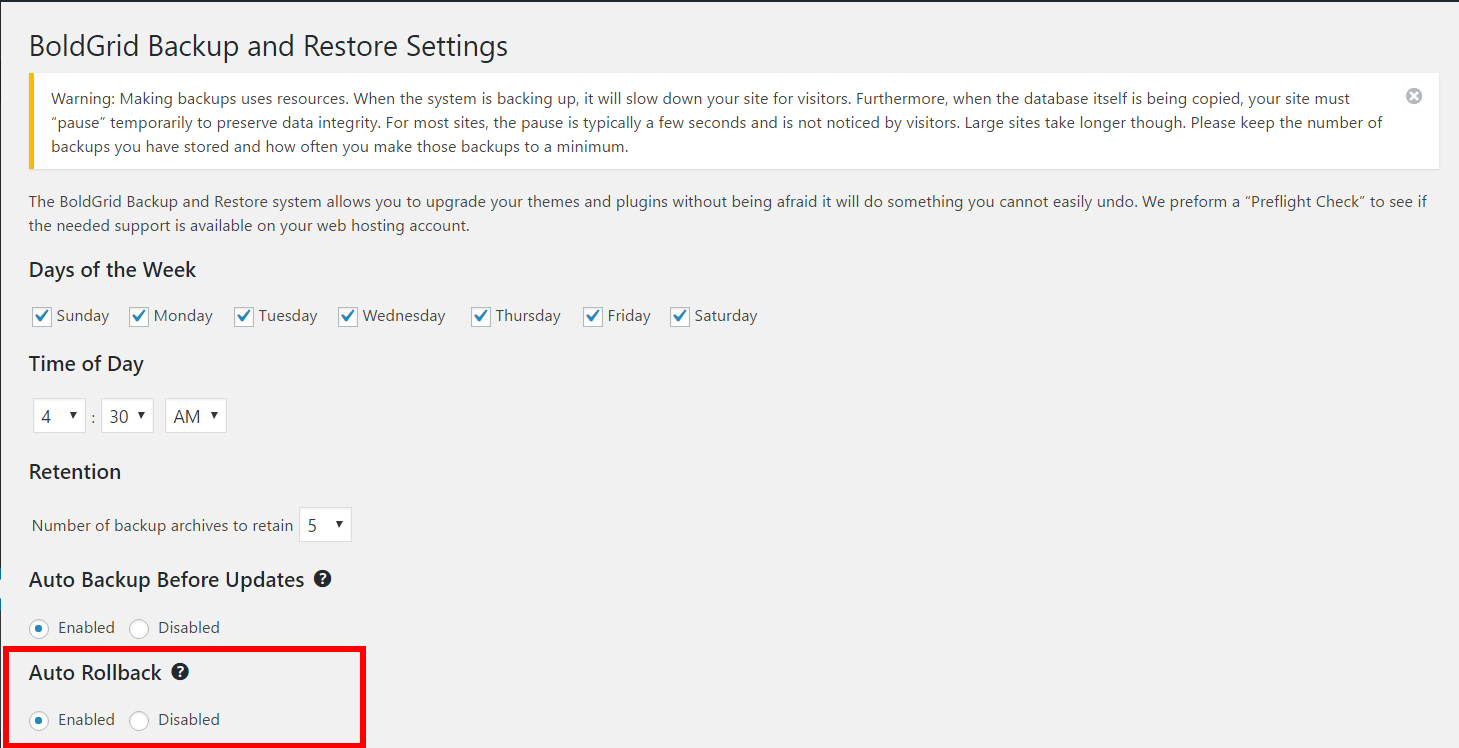This screenshot has height=748, width=1459.
Task: Toggle the Saturday backup checkbox
Action: click(680, 316)
